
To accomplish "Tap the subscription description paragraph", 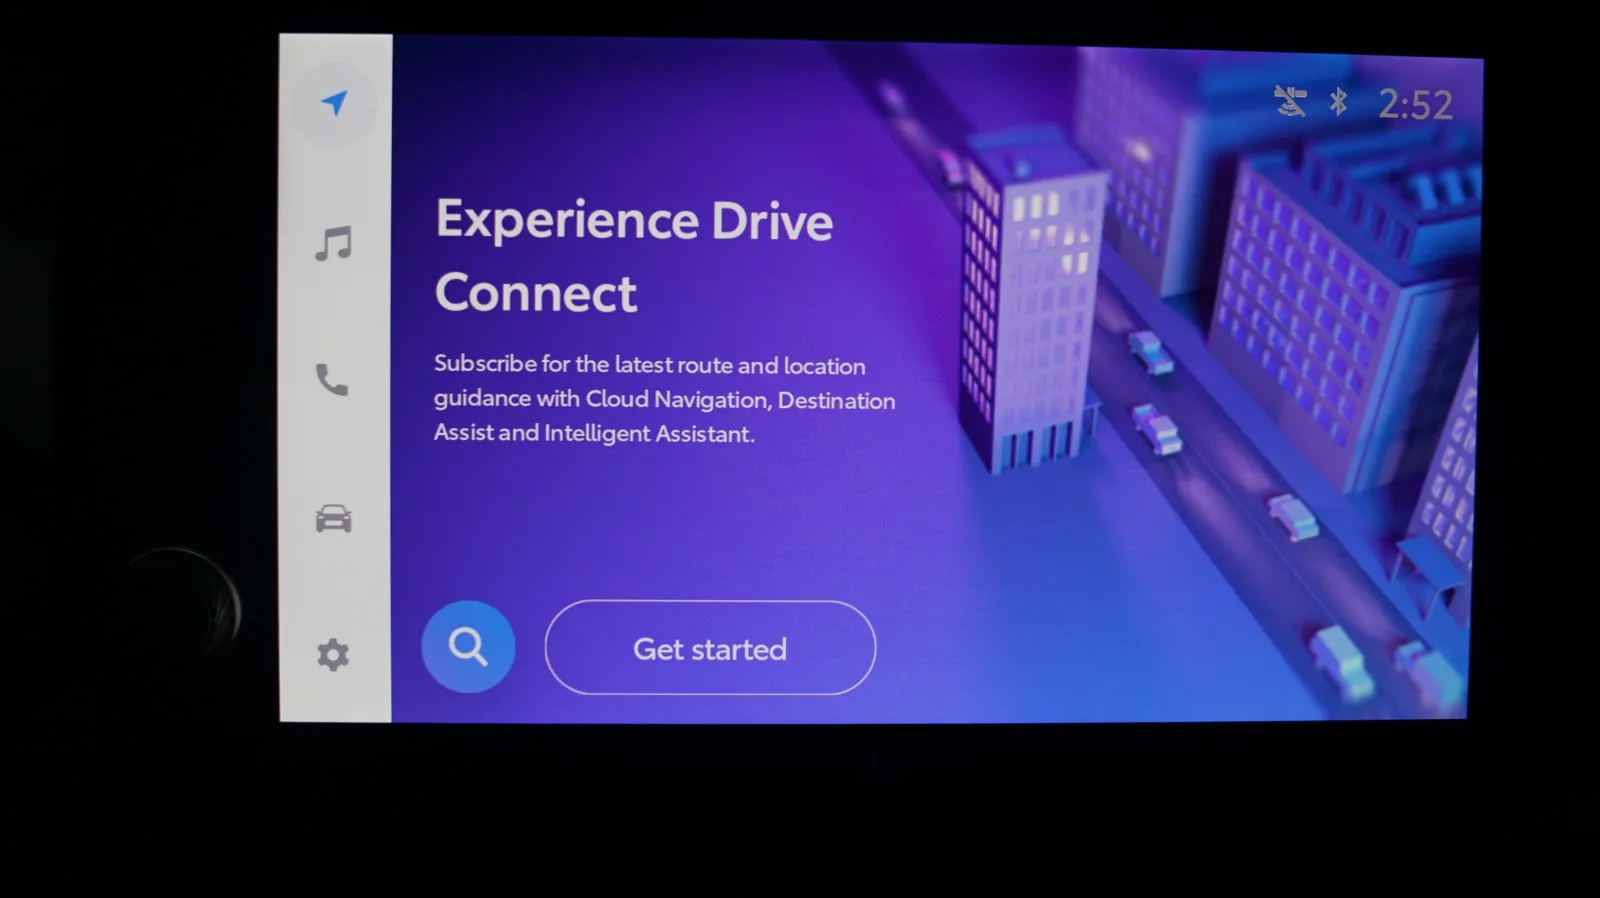I will pos(664,398).
